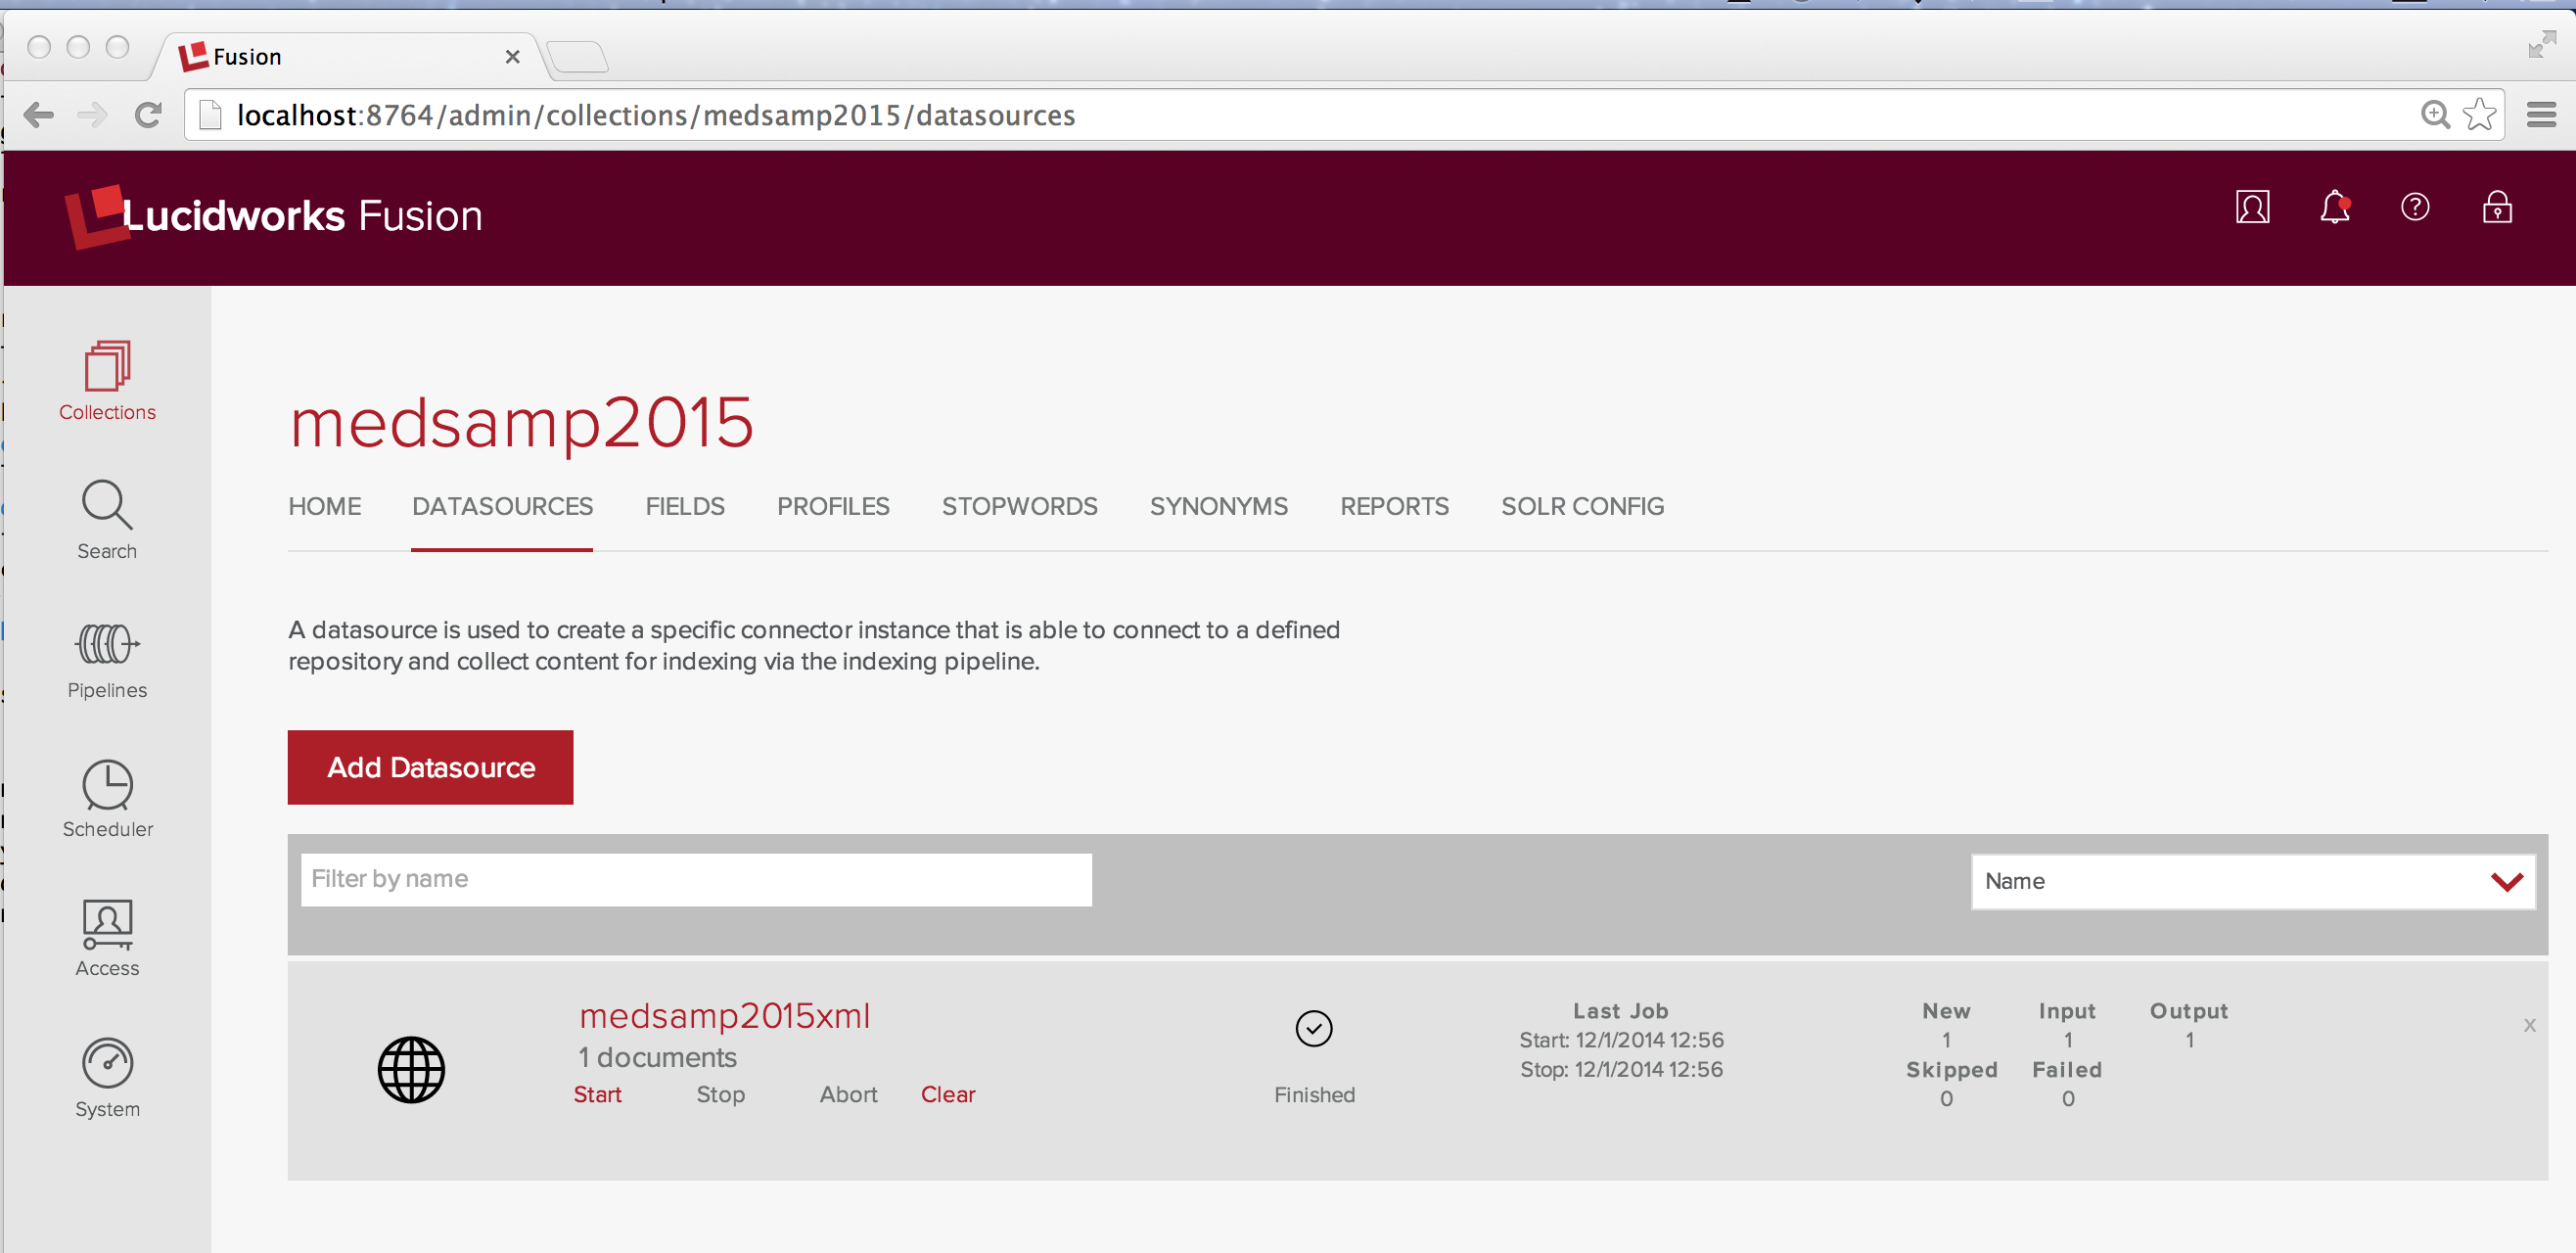Toggle fullscreen with the expand arrows icon
Viewport: 2576px width, 1253px height.
coord(2541,44)
